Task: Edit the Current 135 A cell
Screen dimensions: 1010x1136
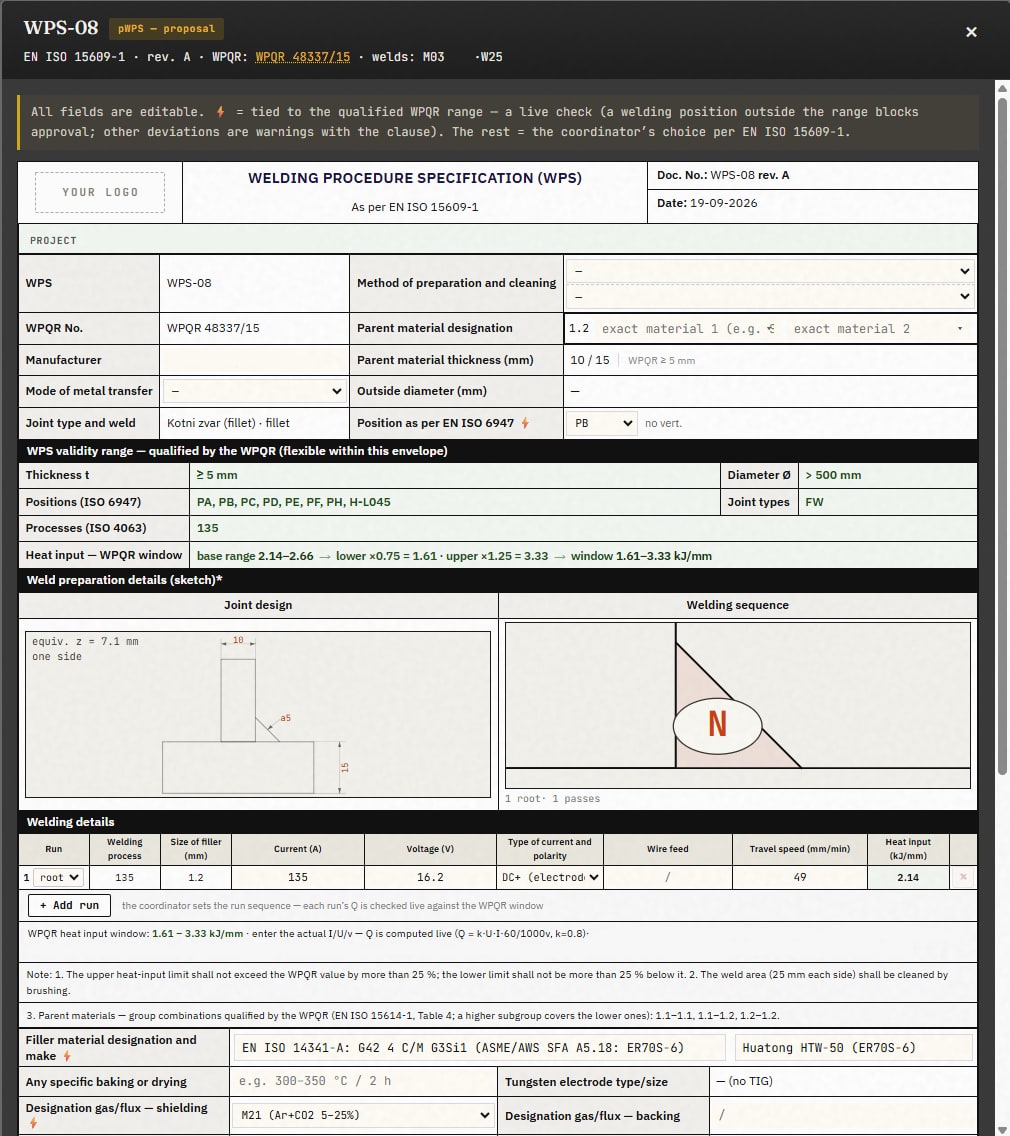Action: point(298,877)
